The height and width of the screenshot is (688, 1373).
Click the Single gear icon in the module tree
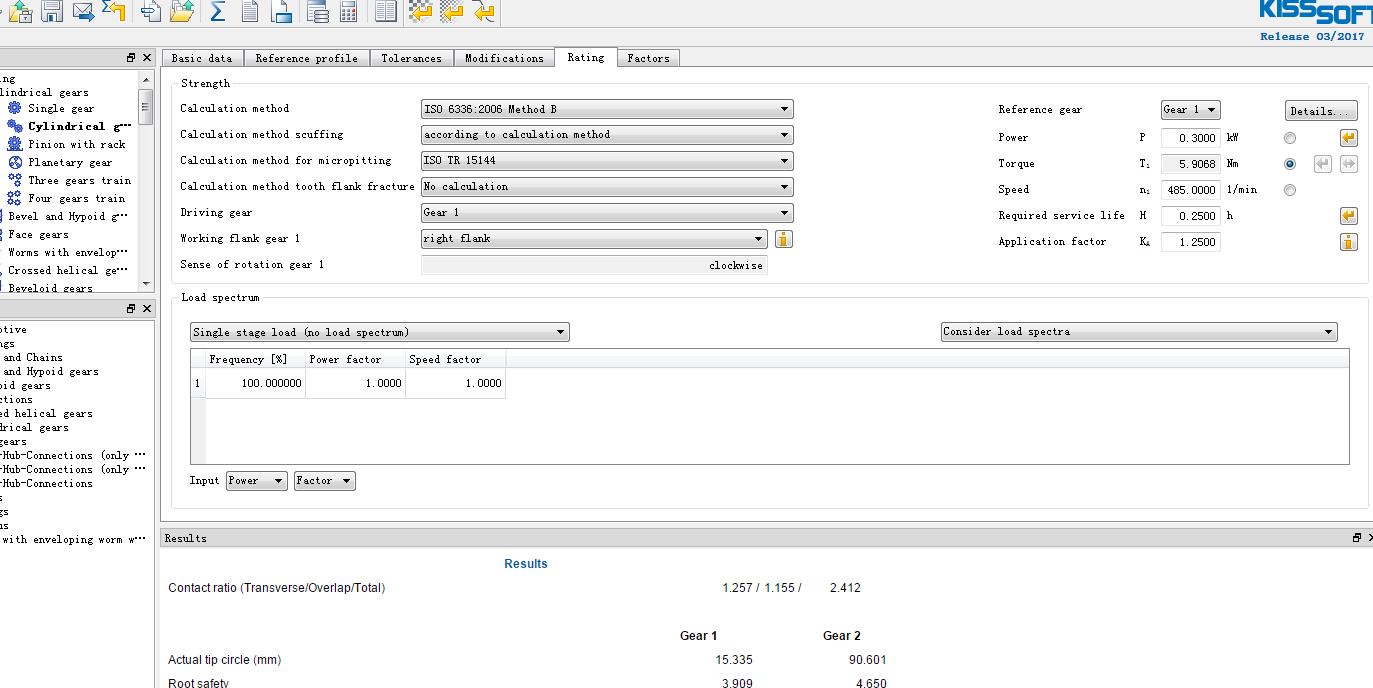pyautogui.click(x=15, y=108)
